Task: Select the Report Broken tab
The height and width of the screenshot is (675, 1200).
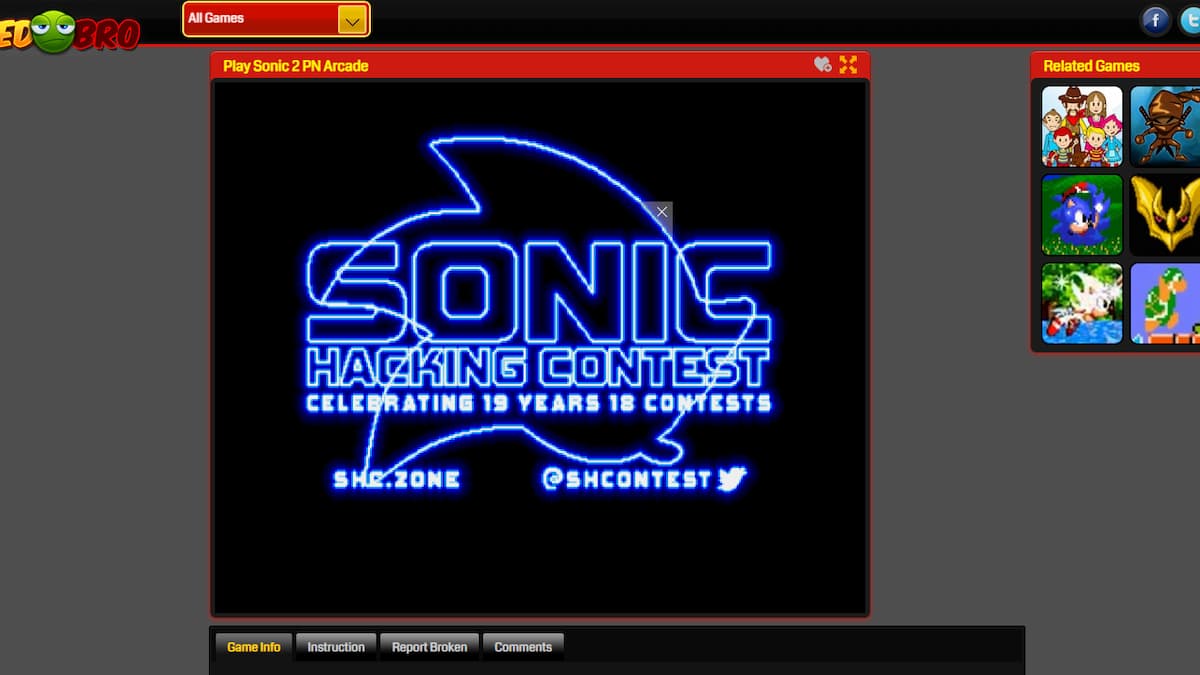Action: click(x=429, y=647)
